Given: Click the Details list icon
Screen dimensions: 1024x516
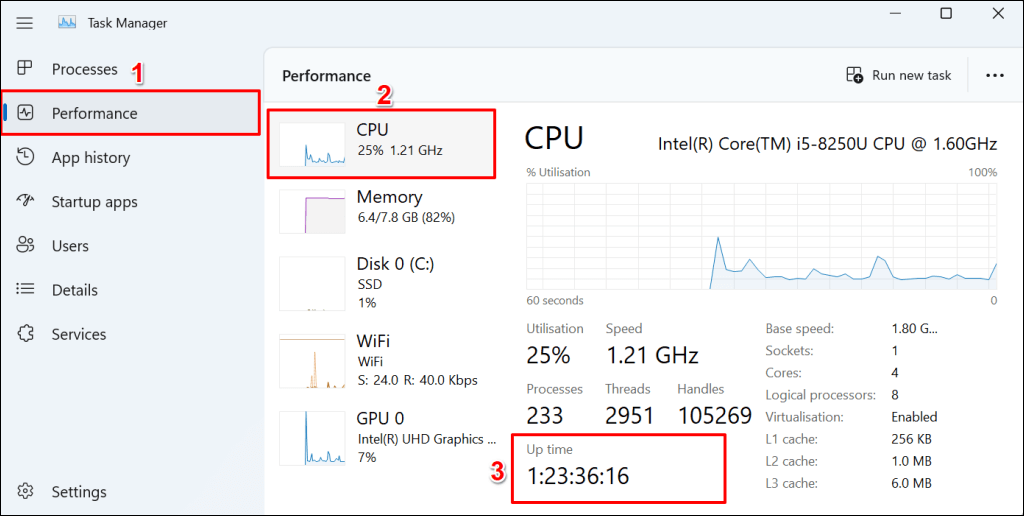Looking at the screenshot, I should pos(26,290).
